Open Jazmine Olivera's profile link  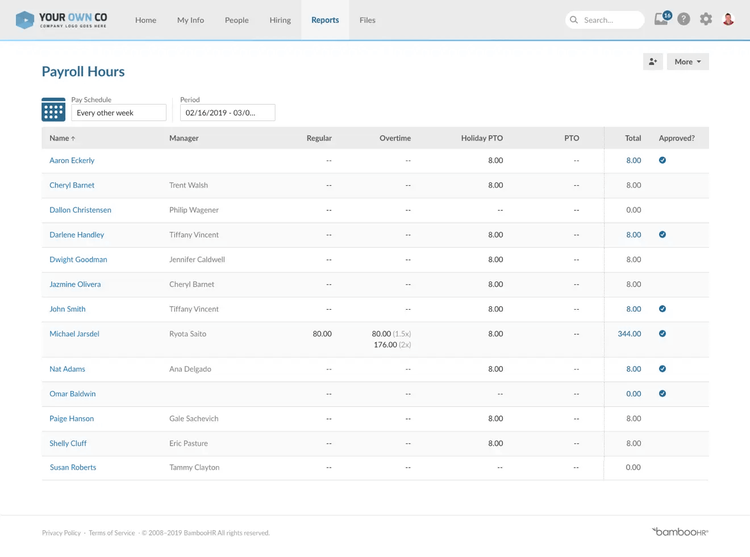pyautogui.click(x=75, y=284)
